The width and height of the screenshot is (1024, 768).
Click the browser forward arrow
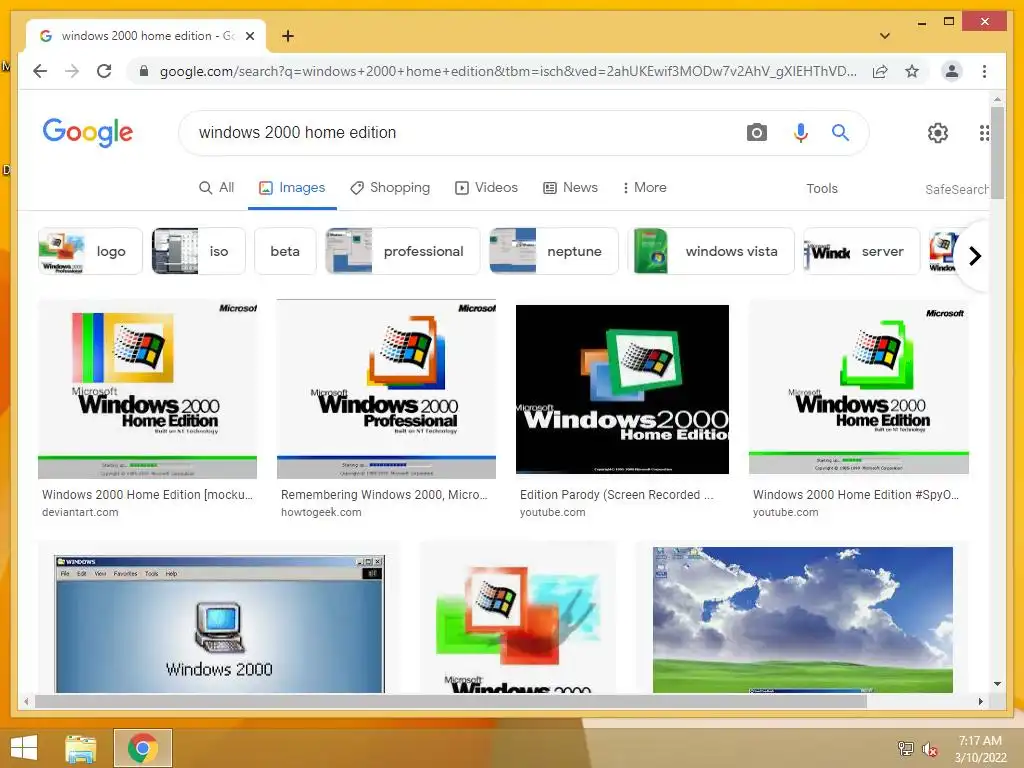72,71
